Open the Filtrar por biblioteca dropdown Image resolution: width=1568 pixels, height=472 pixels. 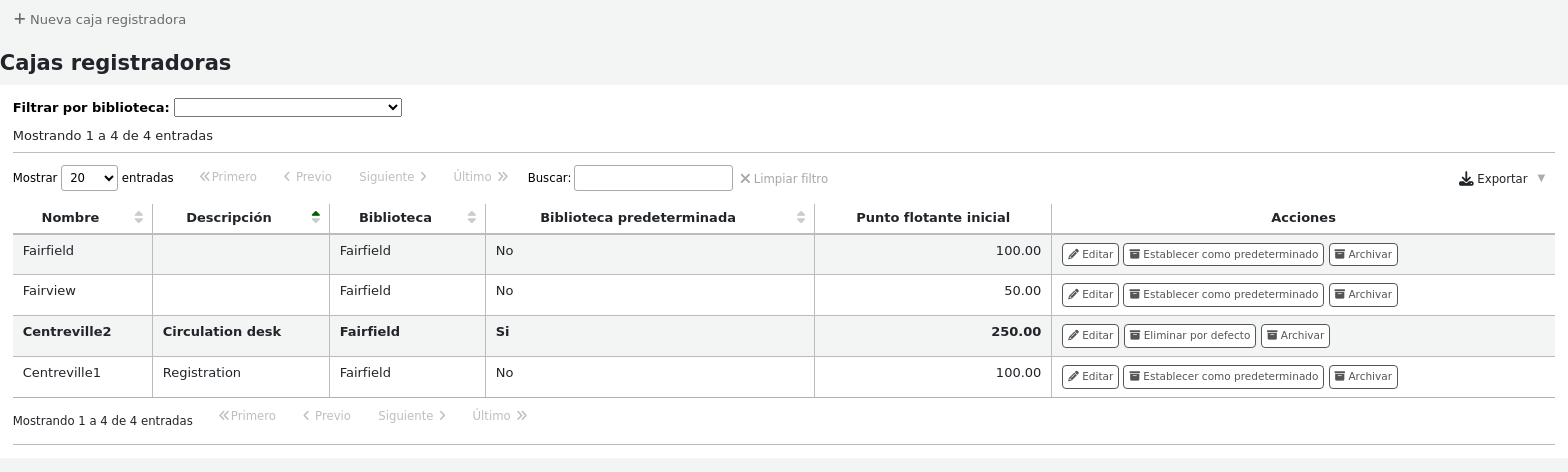[x=287, y=107]
